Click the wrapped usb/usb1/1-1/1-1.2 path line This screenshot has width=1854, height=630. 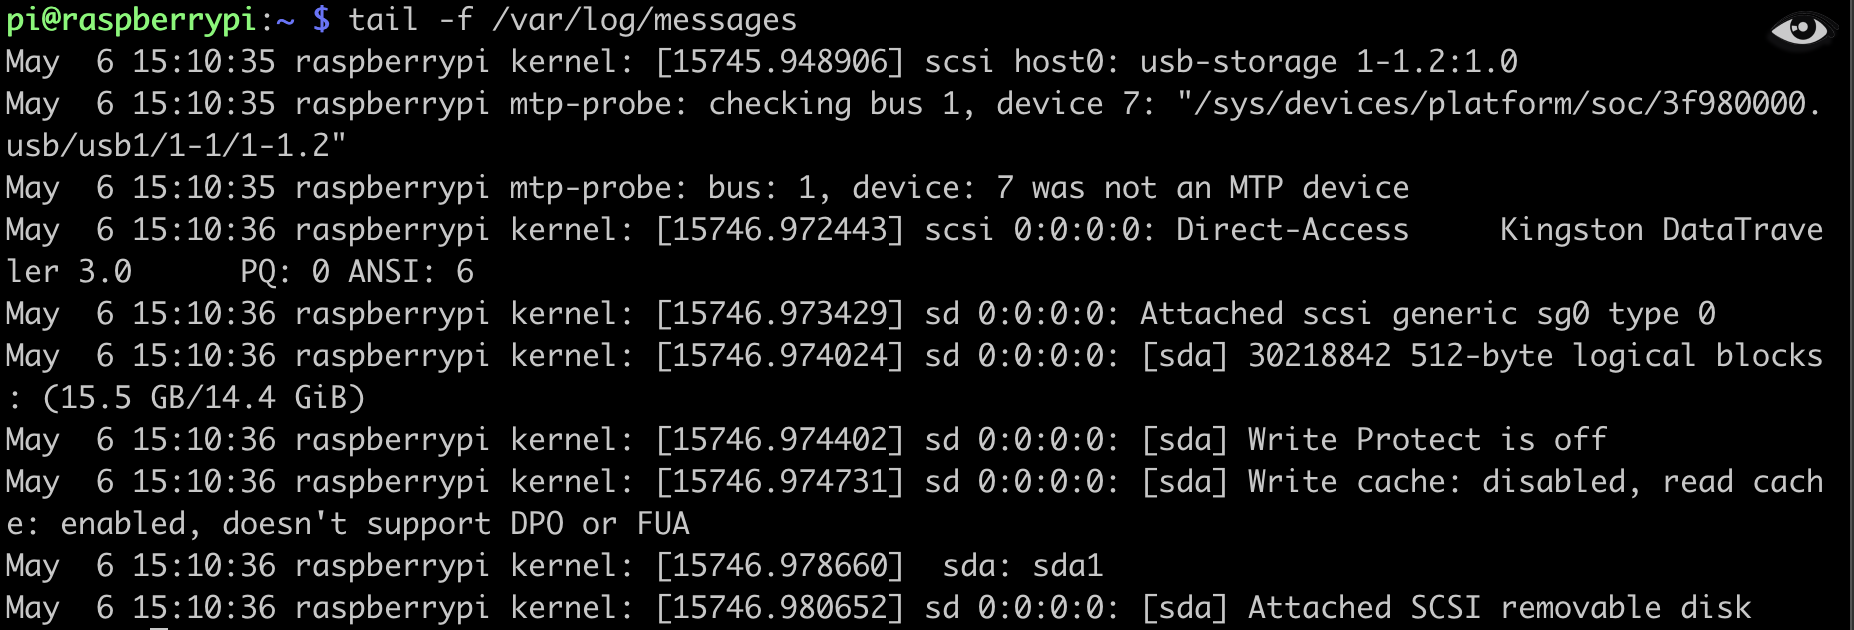pos(176,146)
